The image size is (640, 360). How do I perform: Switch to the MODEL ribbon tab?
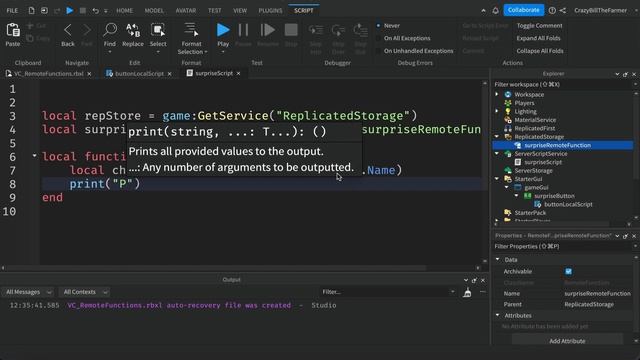(x=154, y=11)
